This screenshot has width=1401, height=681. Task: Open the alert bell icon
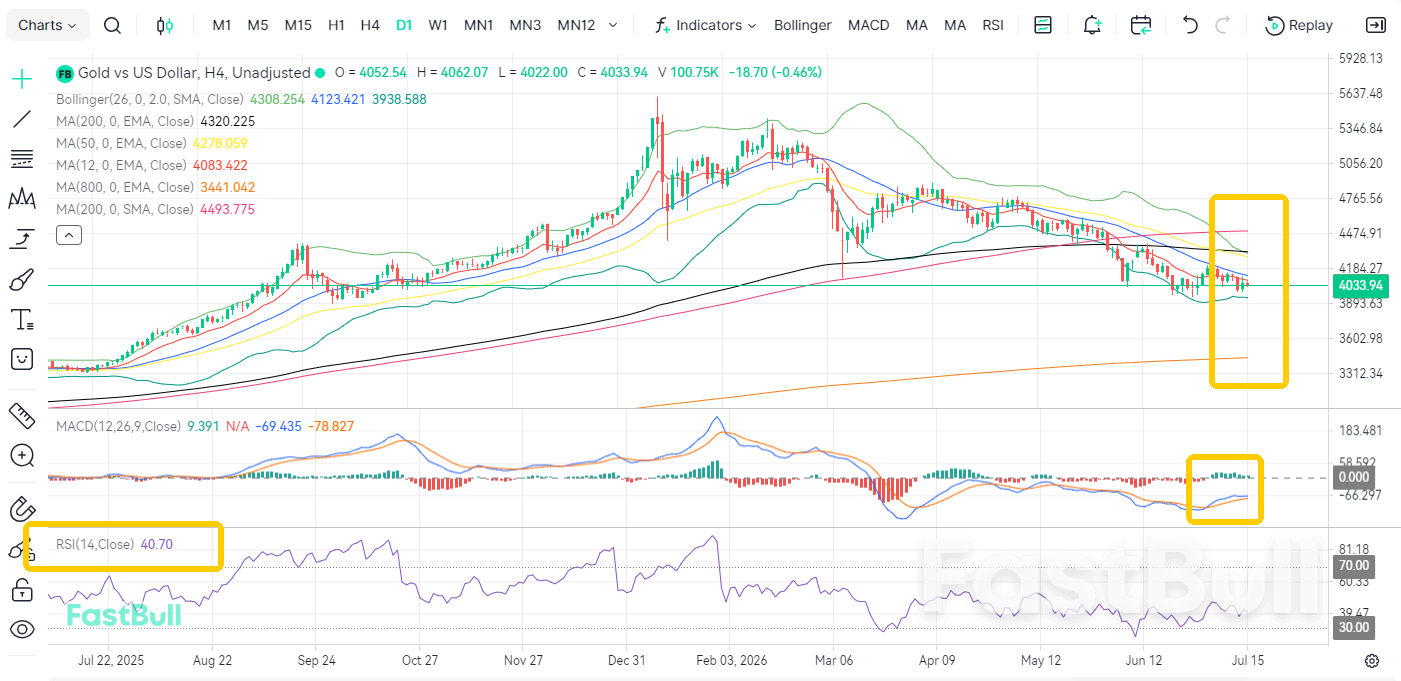(x=1093, y=25)
